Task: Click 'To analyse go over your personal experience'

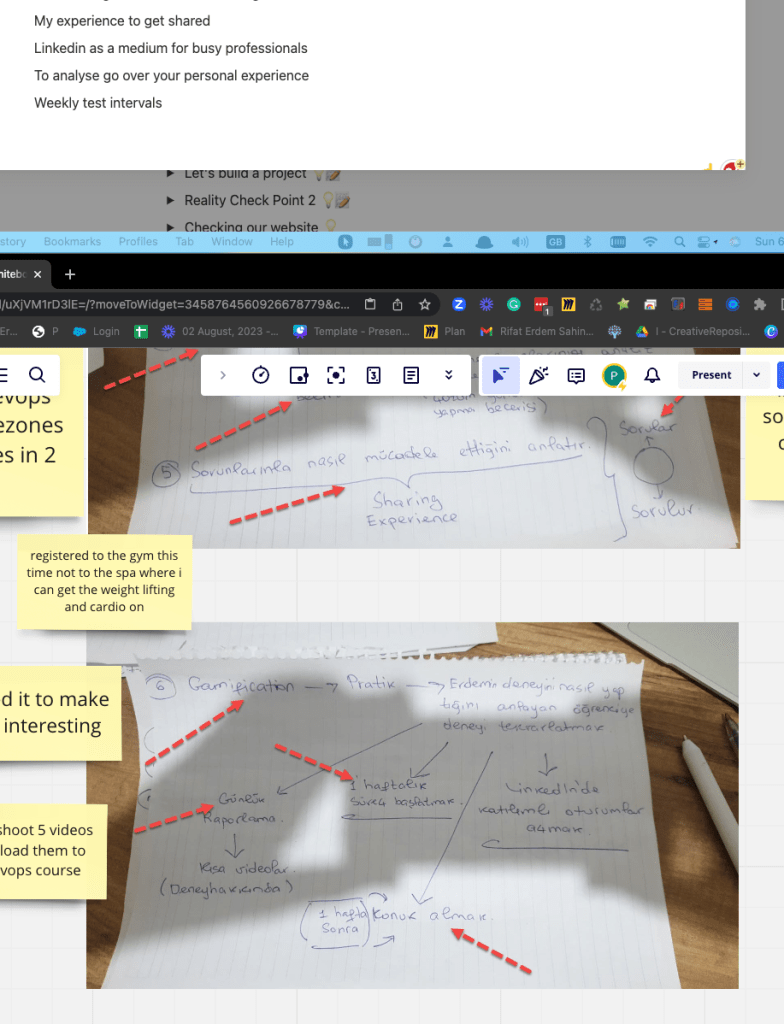Action: [171, 76]
